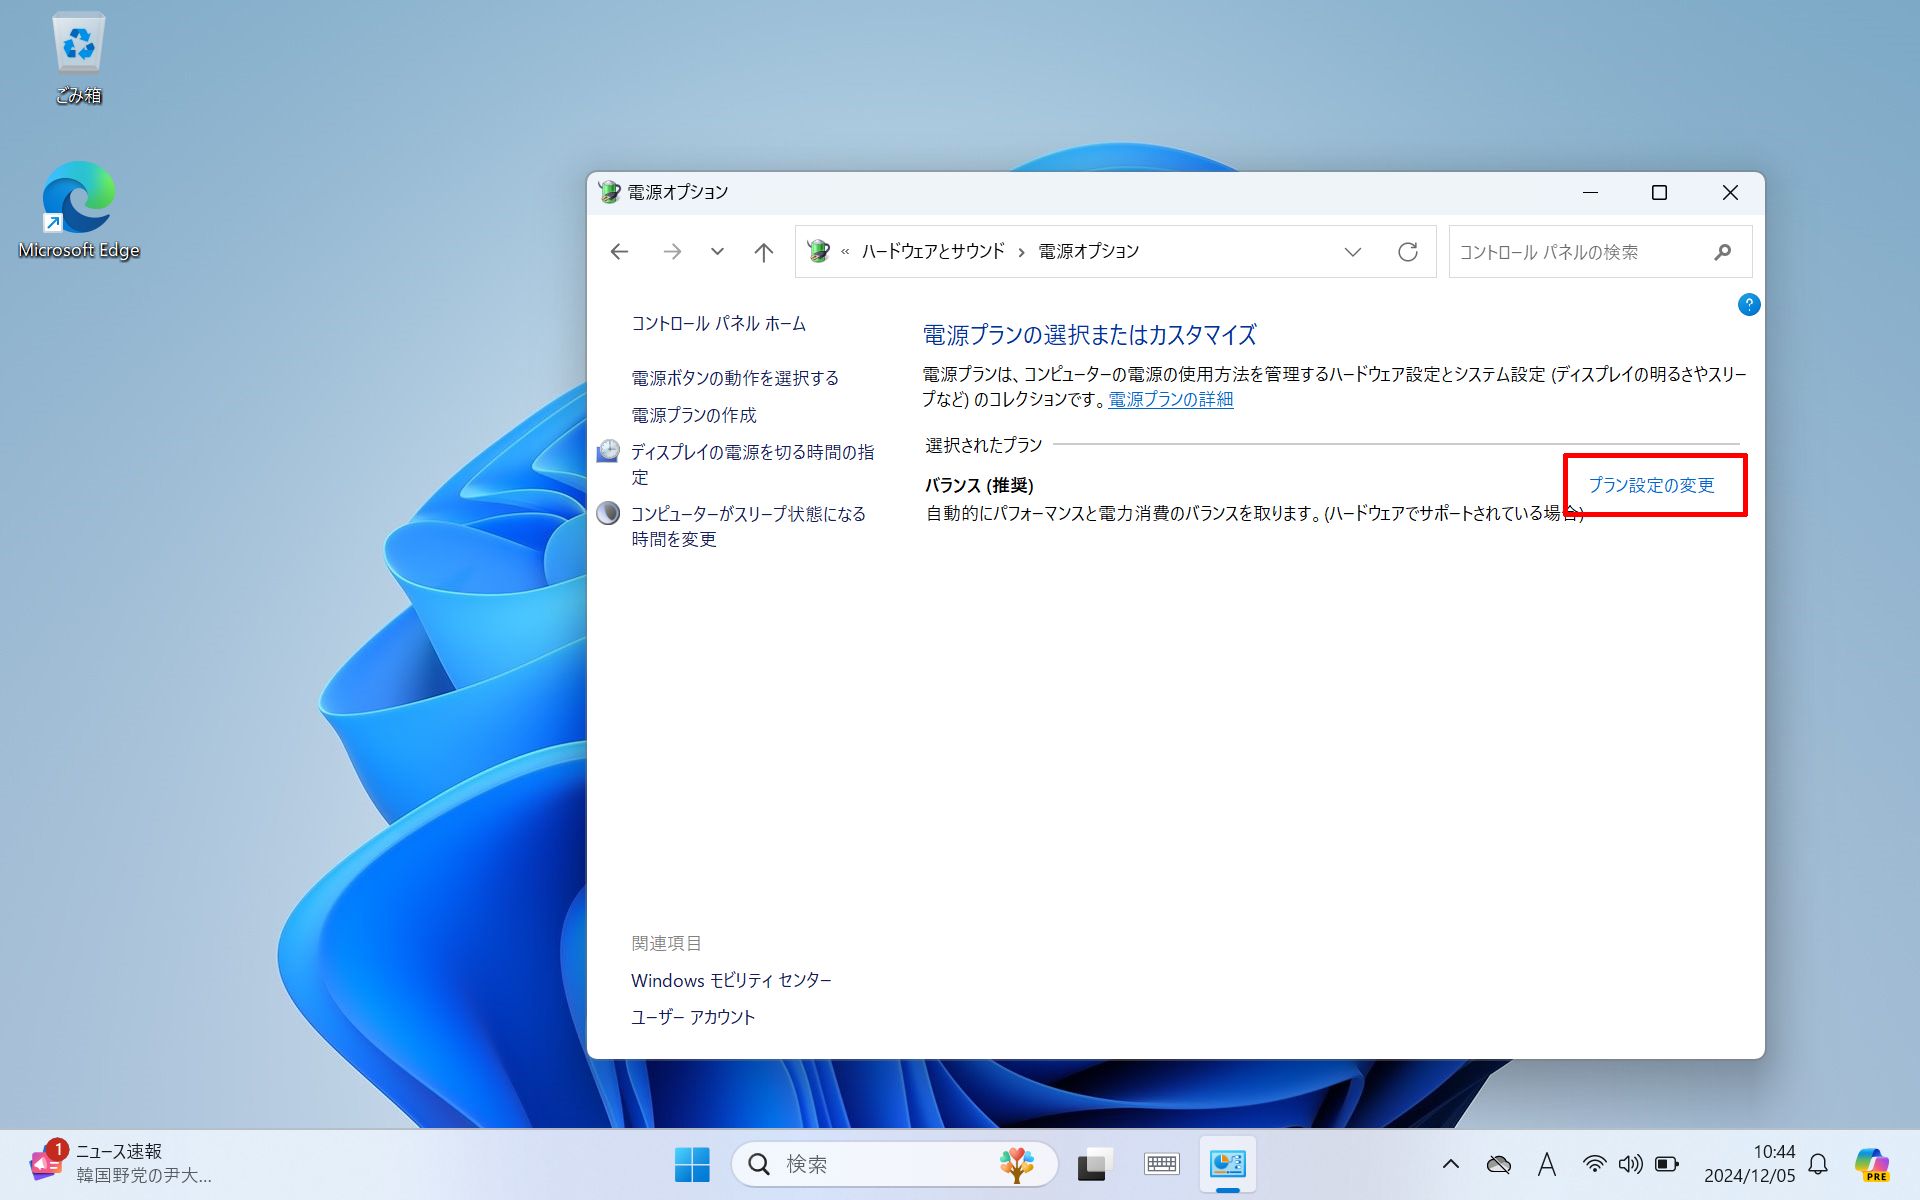The height and width of the screenshot is (1200, 1920).
Task: Open the touch keyboard taskbar icon
Action: click(1161, 1164)
